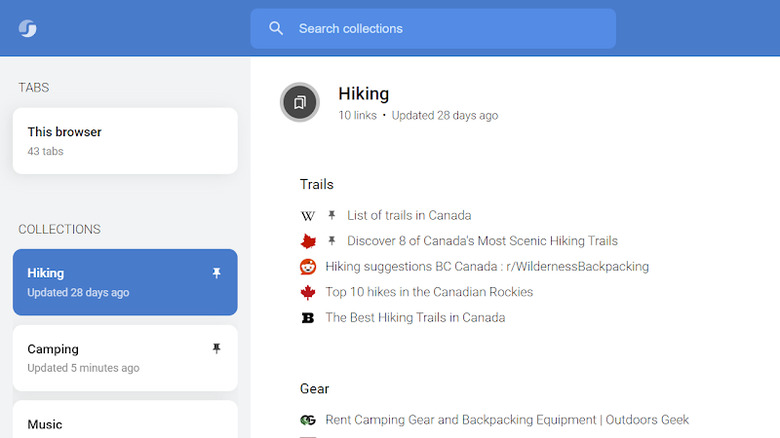Image resolution: width=780 pixels, height=438 pixels.
Task: Open the This browser tabs card
Action: point(125,141)
